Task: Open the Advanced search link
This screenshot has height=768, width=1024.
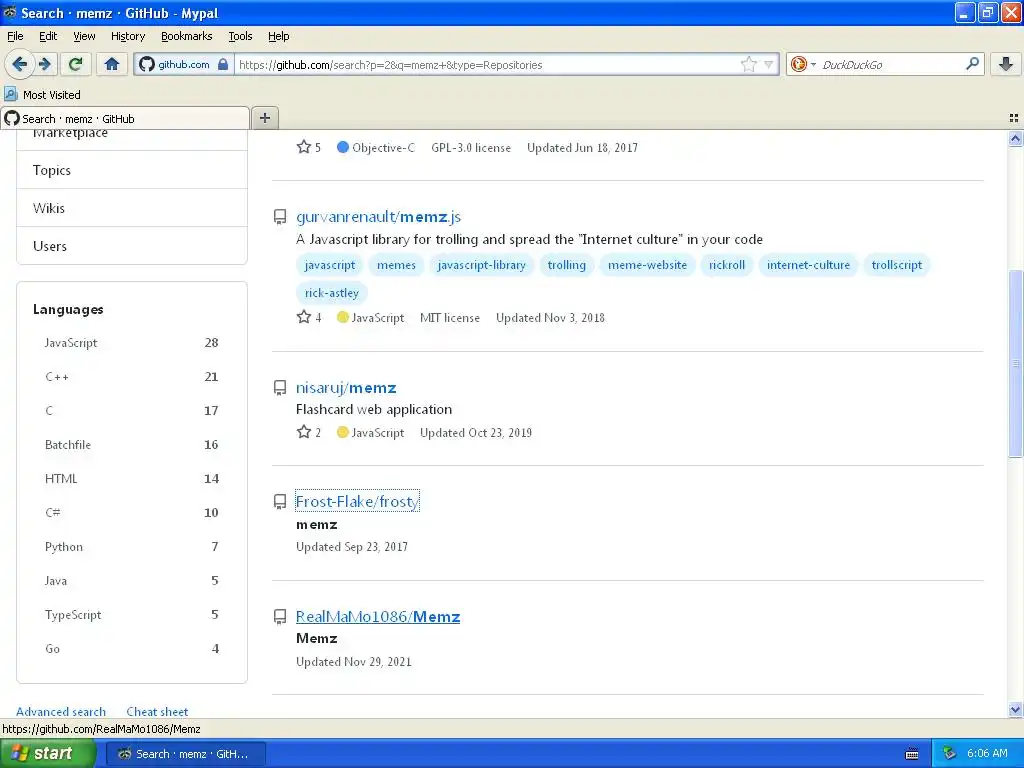Action: tap(61, 711)
